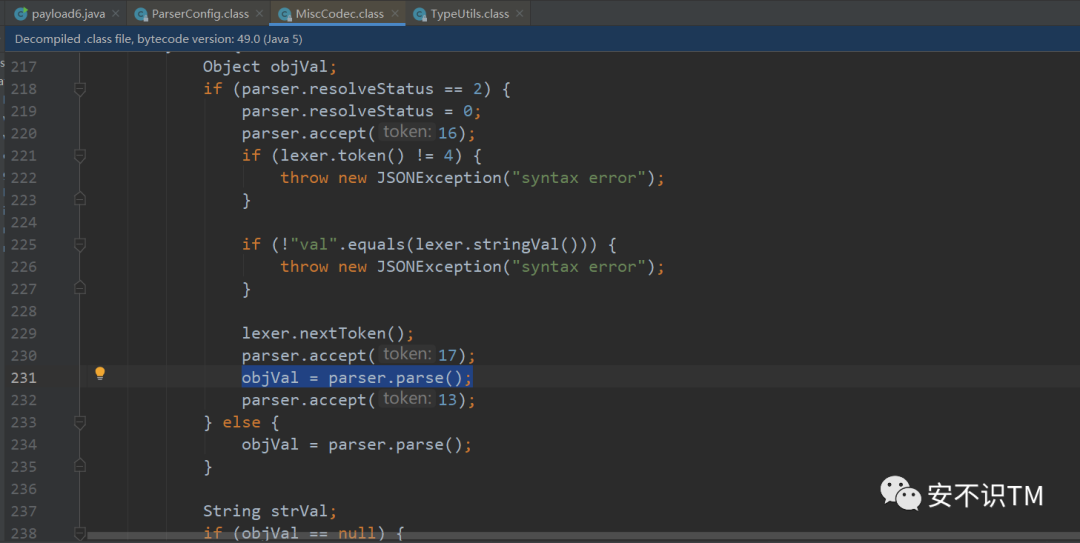Collapse the code block at line 218

(80, 89)
